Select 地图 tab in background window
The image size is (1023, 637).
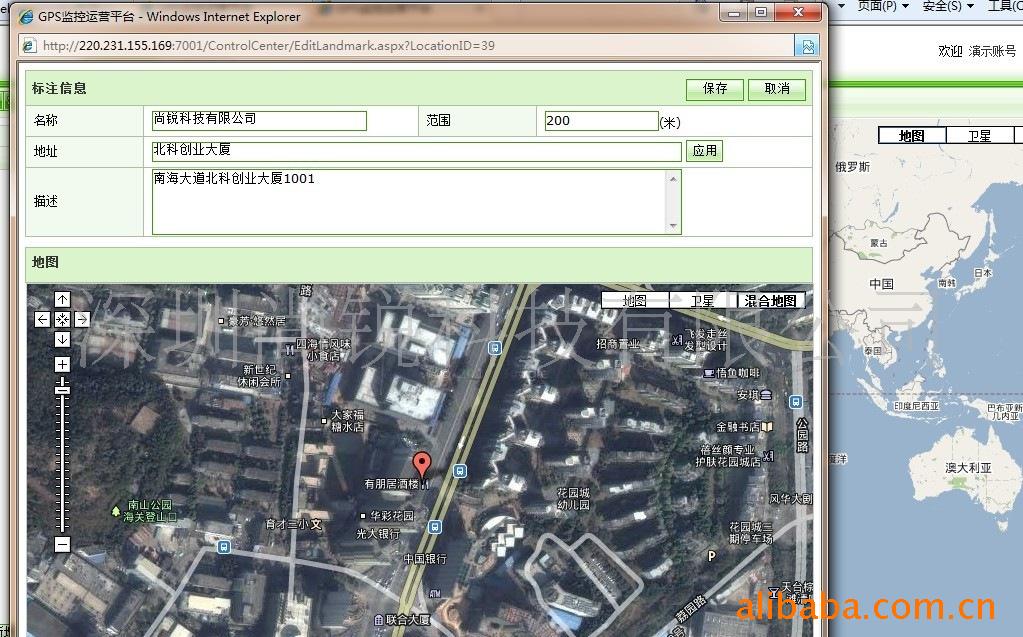[912, 136]
